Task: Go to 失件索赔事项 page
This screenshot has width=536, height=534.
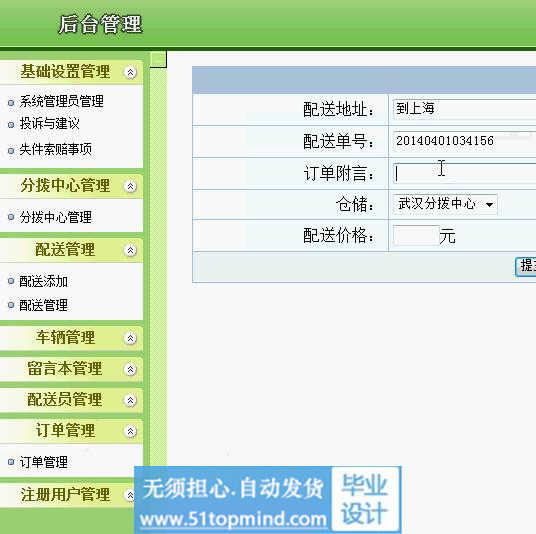Action: (55, 149)
